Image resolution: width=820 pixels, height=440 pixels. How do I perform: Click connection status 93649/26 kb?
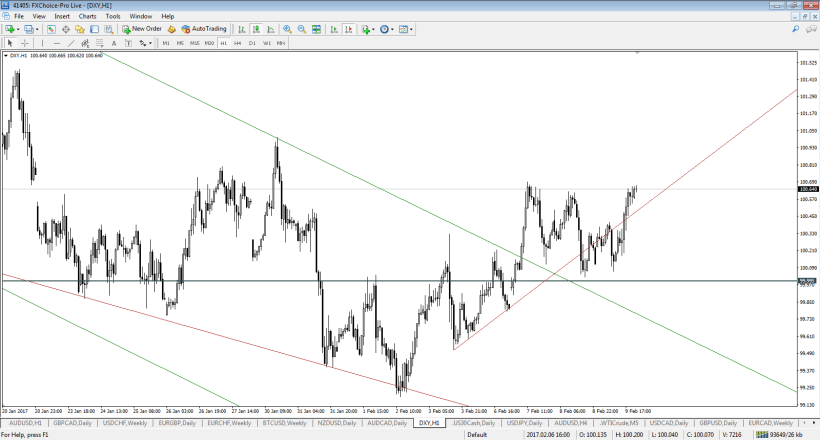pos(780,435)
